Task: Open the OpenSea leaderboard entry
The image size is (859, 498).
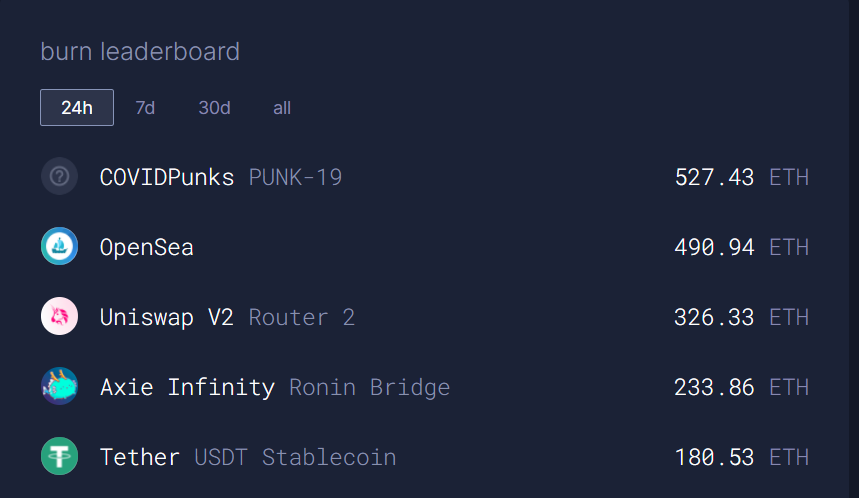Action: [147, 248]
